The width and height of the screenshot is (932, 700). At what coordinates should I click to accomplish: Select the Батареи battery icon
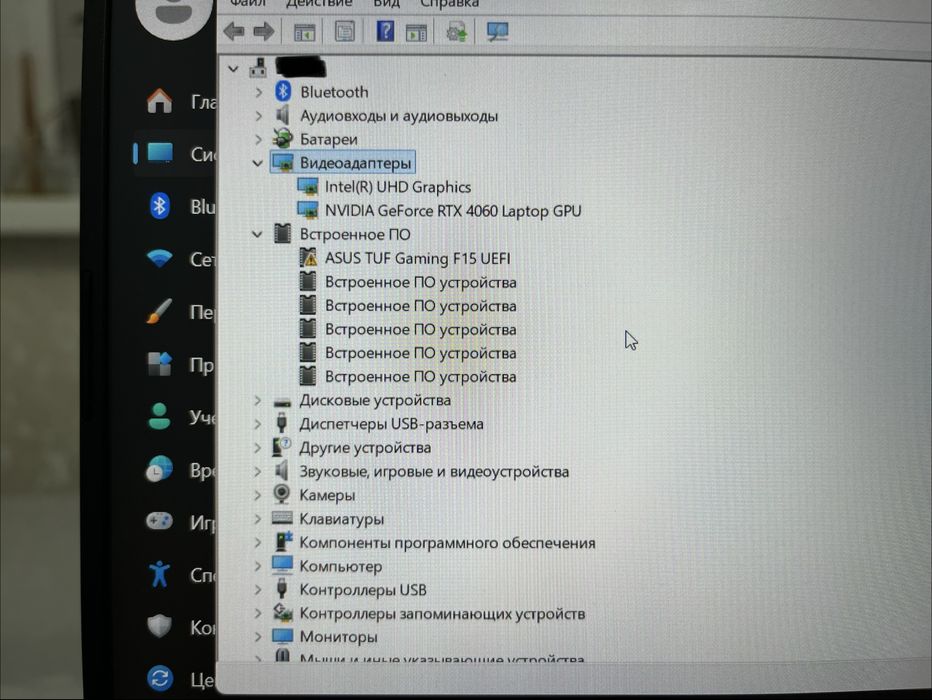pyautogui.click(x=283, y=138)
